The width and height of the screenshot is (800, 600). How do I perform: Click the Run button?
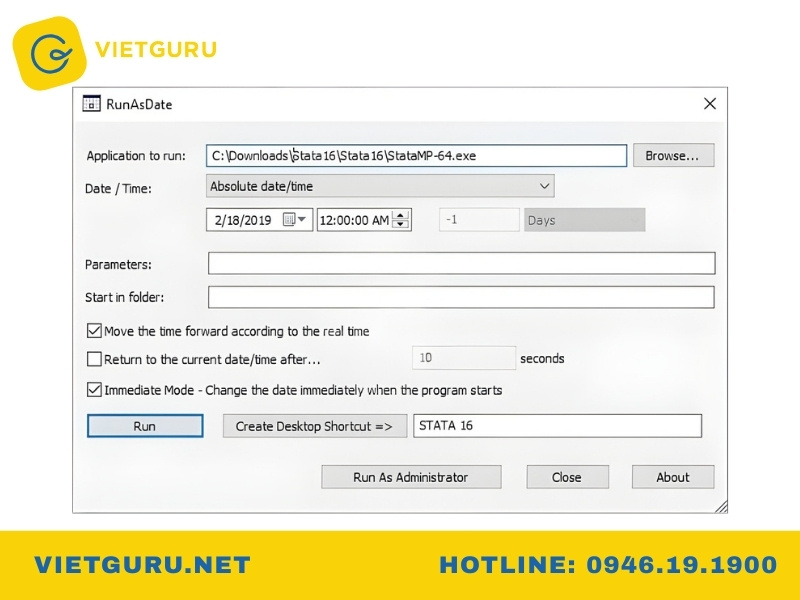(145, 426)
